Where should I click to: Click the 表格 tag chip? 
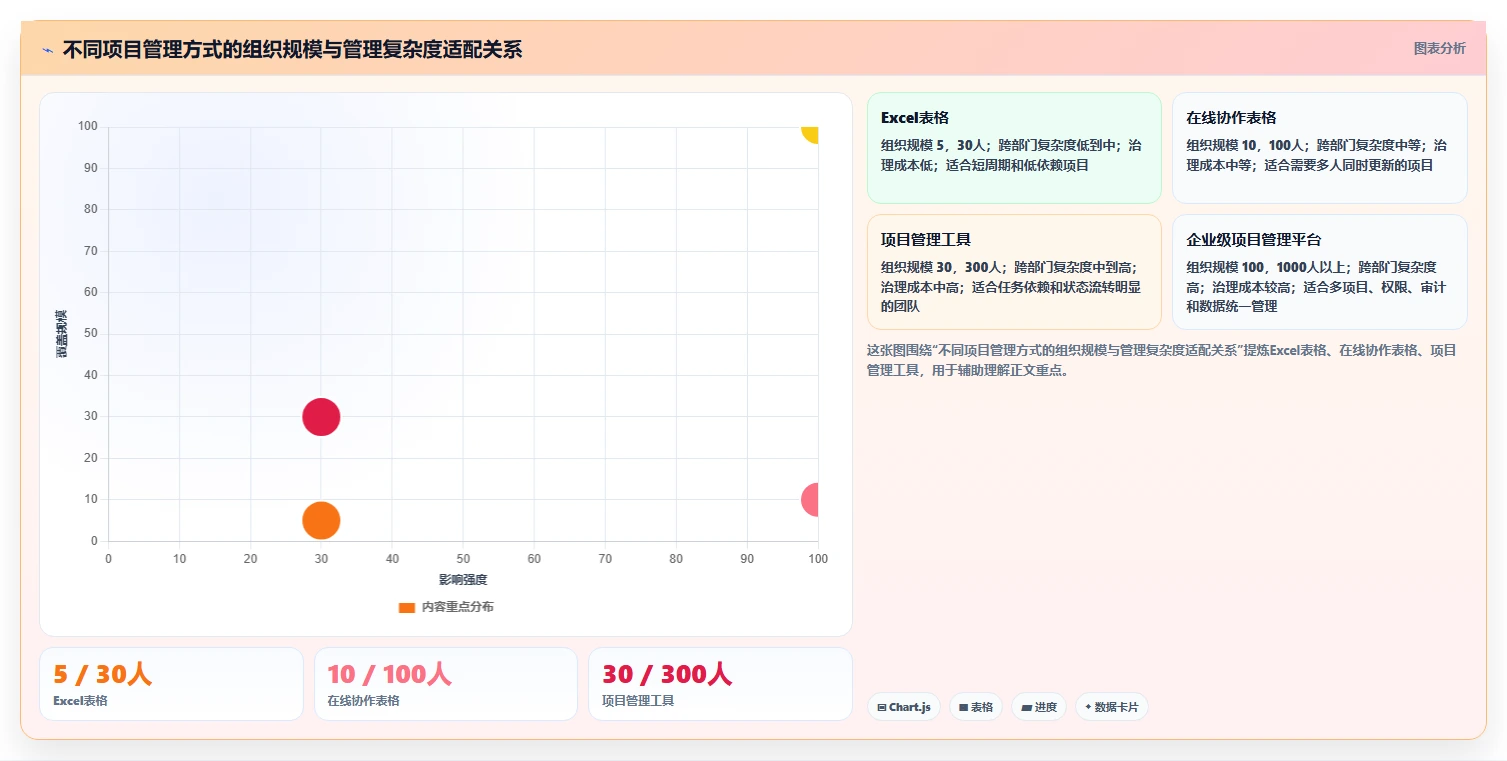point(975,707)
